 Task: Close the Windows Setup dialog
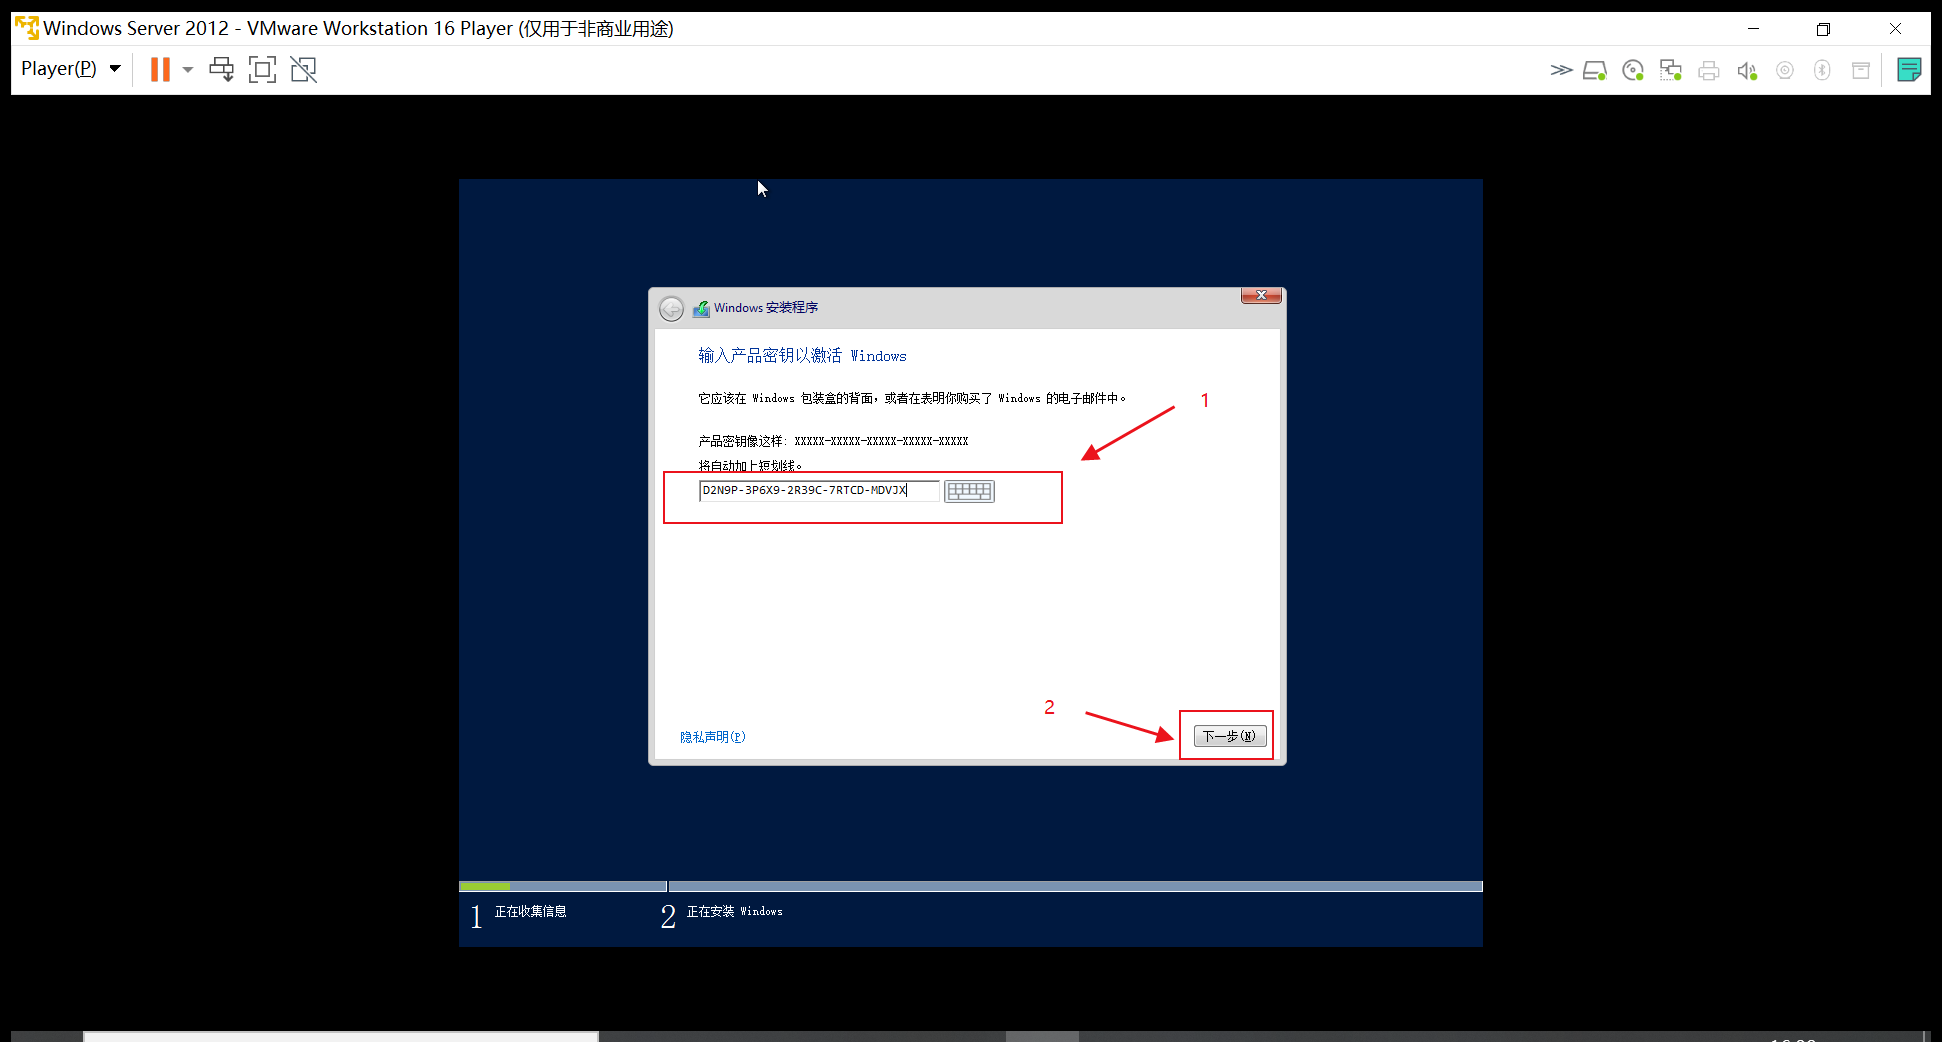(x=1261, y=295)
